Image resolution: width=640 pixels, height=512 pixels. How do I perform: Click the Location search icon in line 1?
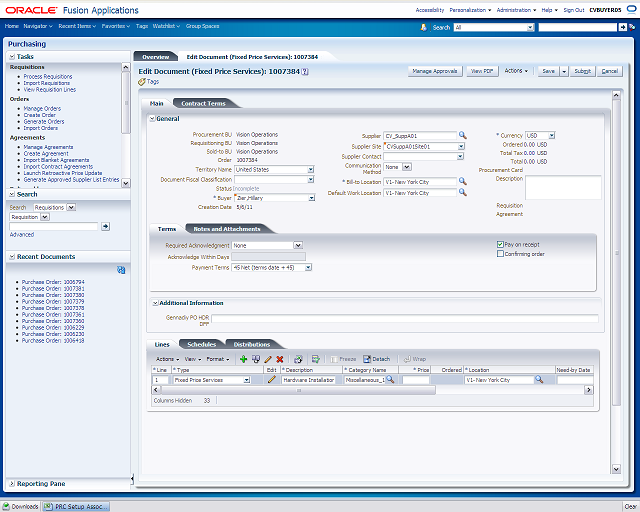pos(539,380)
